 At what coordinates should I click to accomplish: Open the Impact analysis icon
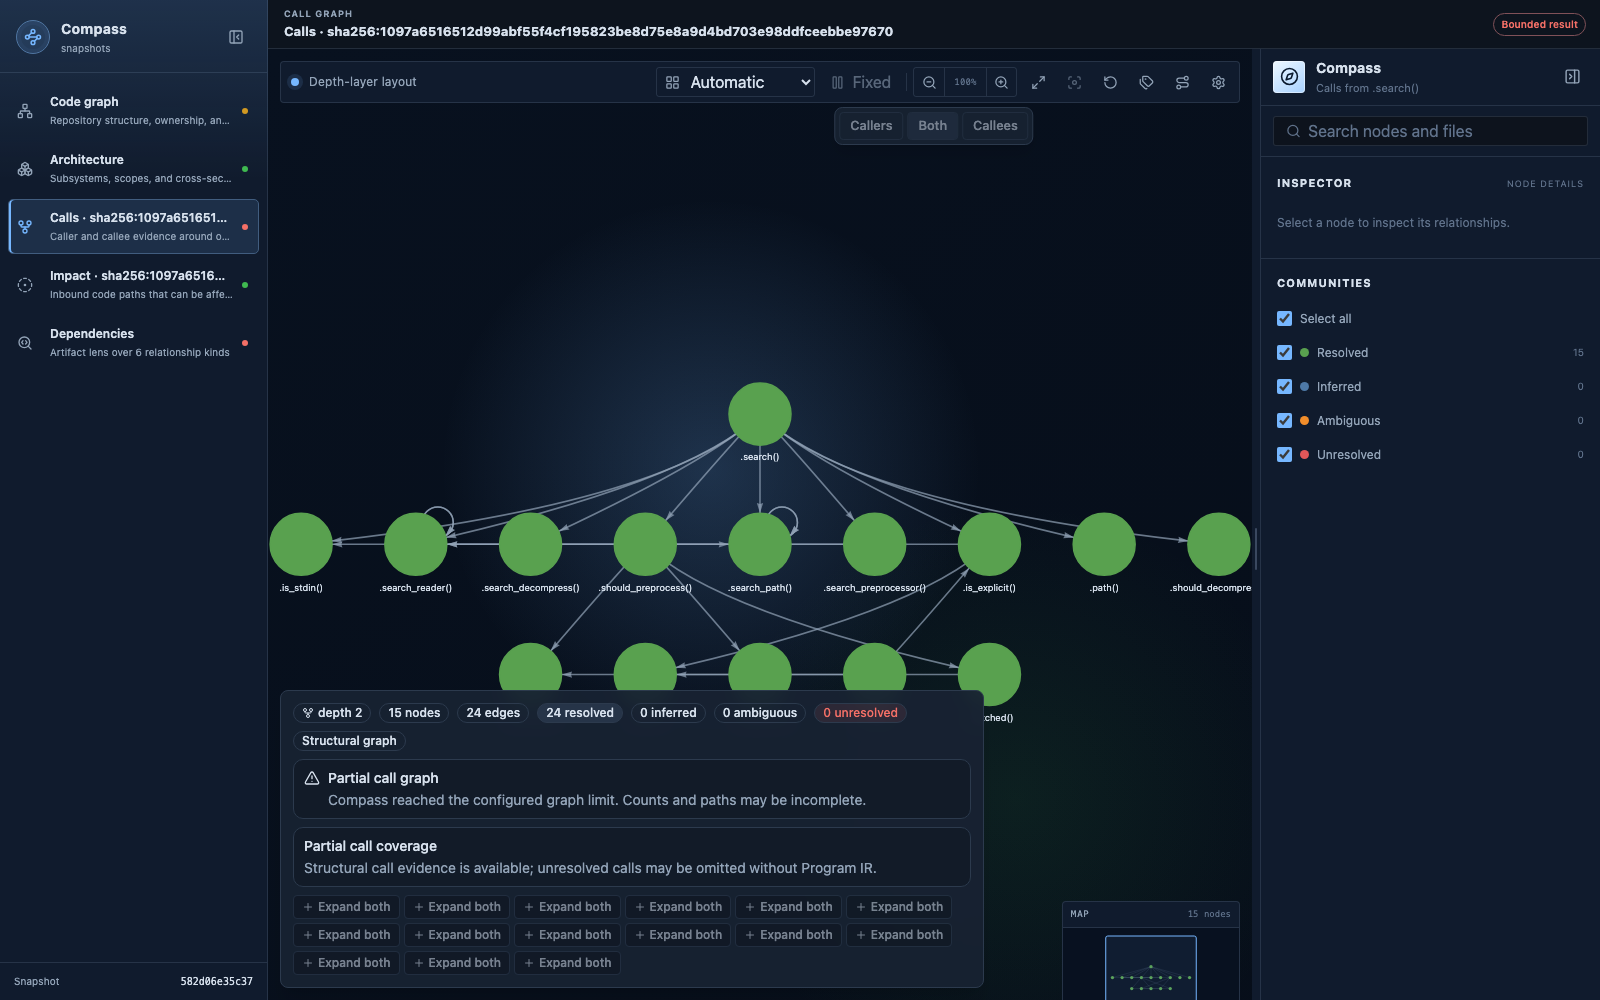tap(25, 285)
